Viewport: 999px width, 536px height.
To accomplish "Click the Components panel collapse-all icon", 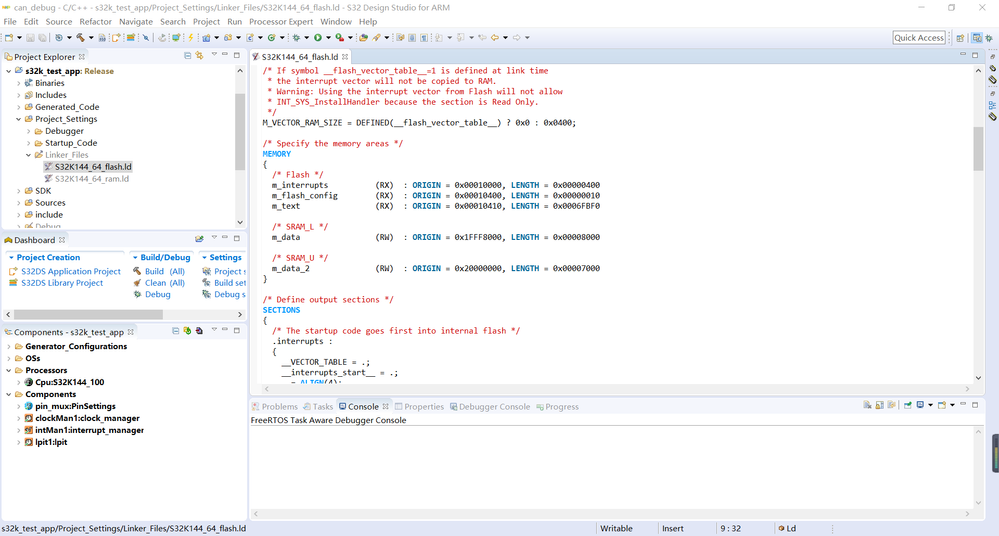I will tap(175, 331).
